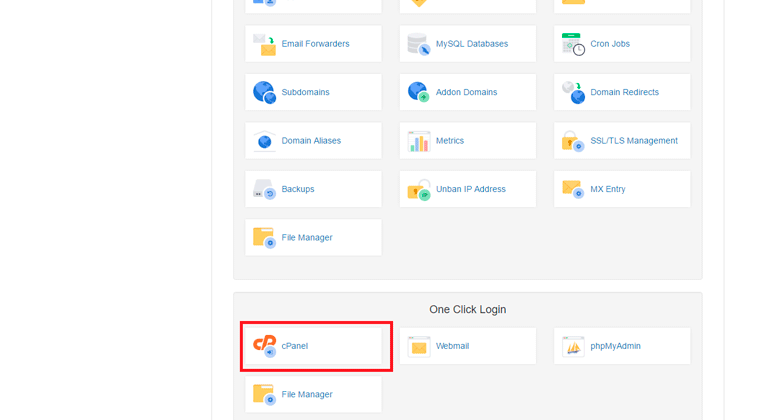This screenshot has width=764, height=420.
Task: Open the Subdomains link
Action: click(306, 92)
